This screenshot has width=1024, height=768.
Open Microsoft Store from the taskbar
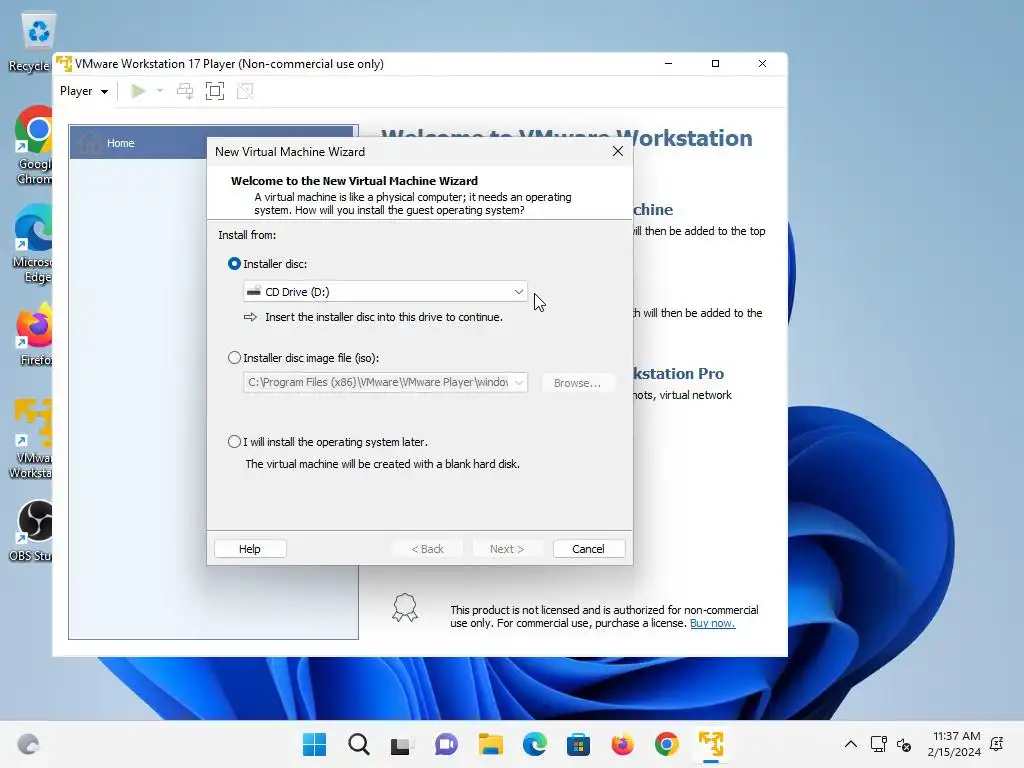(x=579, y=744)
